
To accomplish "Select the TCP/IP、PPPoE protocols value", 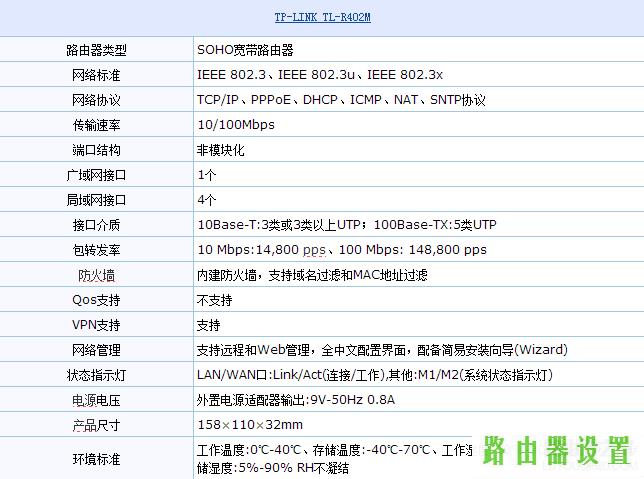I will [x=341, y=100].
